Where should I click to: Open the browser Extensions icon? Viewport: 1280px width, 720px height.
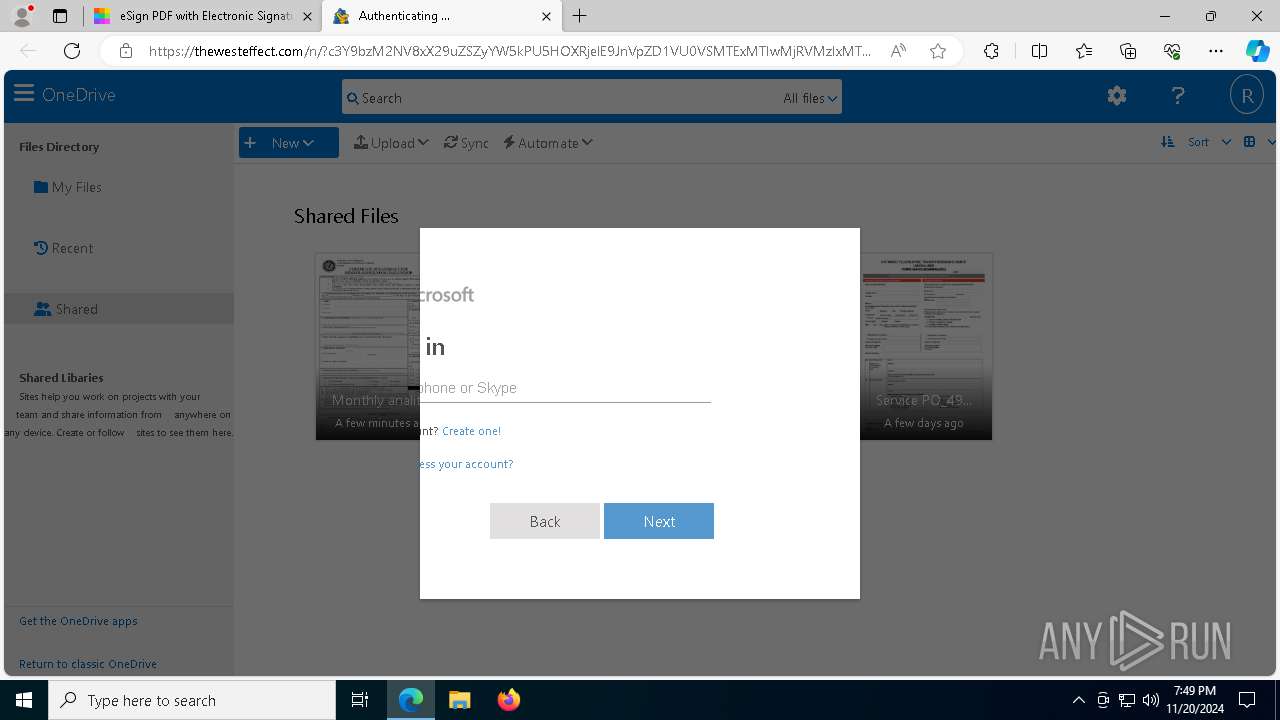pos(991,51)
